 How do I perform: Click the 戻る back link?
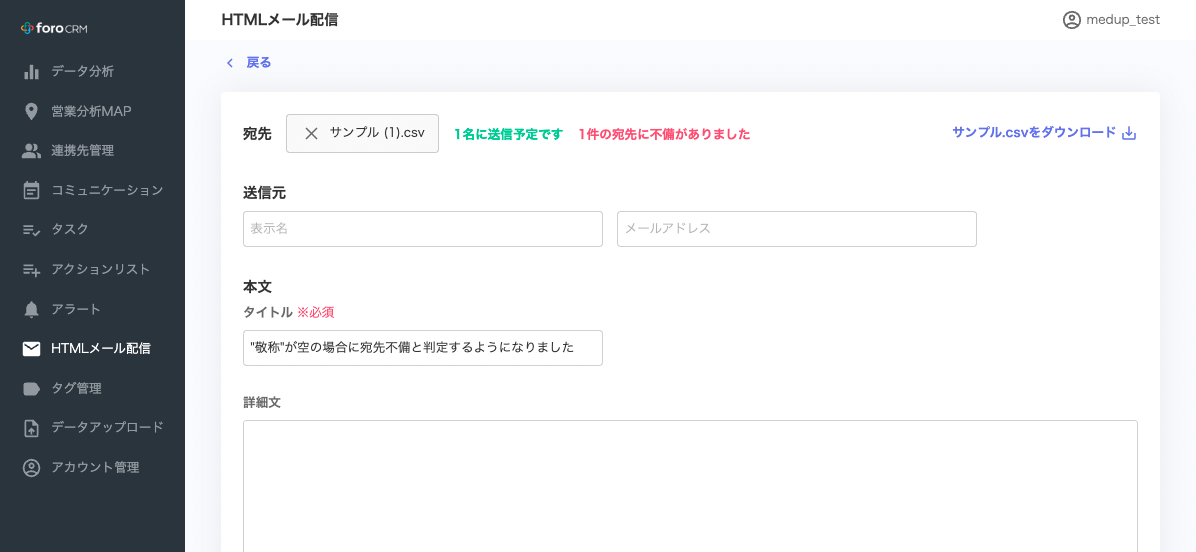click(x=259, y=63)
